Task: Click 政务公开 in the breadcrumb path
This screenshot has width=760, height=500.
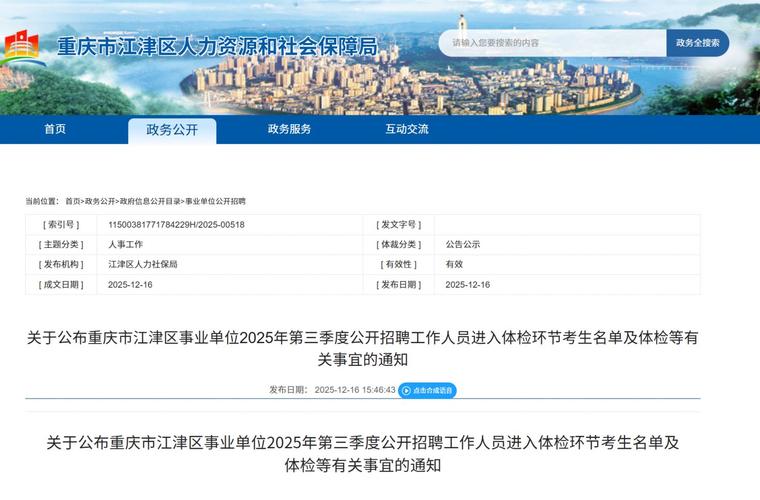Action: tap(100, 201)
